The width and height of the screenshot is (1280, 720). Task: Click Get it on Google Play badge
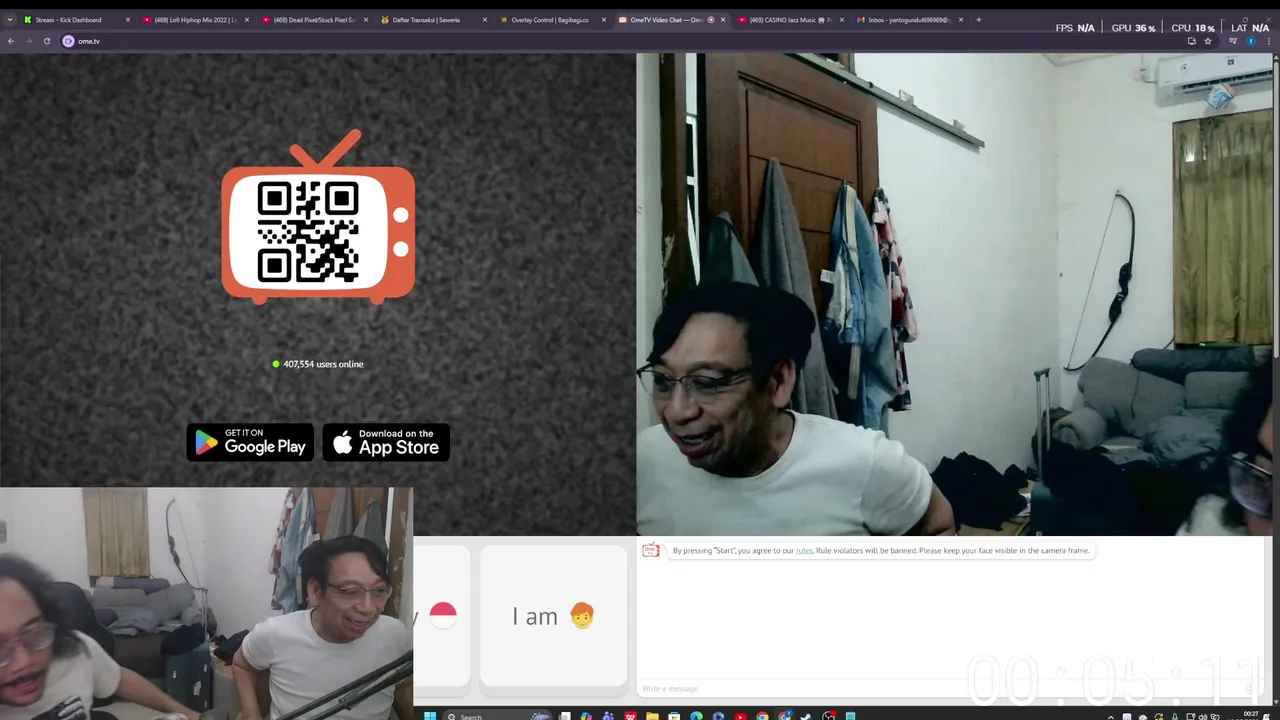[x=250, y=442]
